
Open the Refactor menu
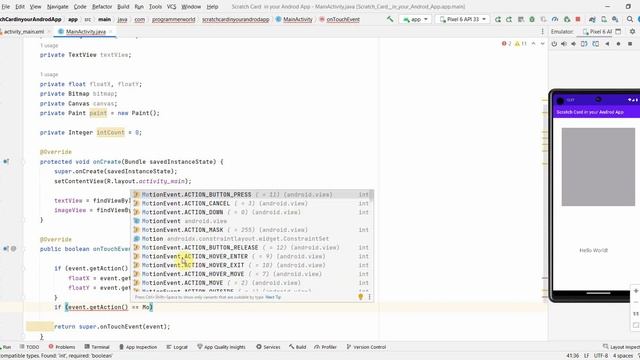[102, 7]
